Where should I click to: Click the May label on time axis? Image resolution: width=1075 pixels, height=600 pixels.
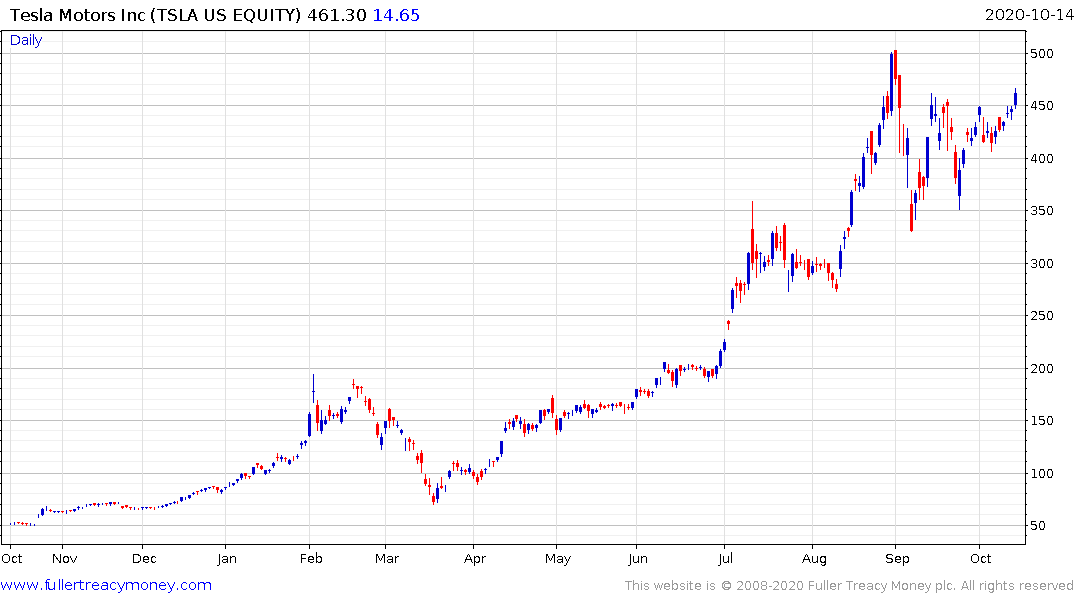557,558
